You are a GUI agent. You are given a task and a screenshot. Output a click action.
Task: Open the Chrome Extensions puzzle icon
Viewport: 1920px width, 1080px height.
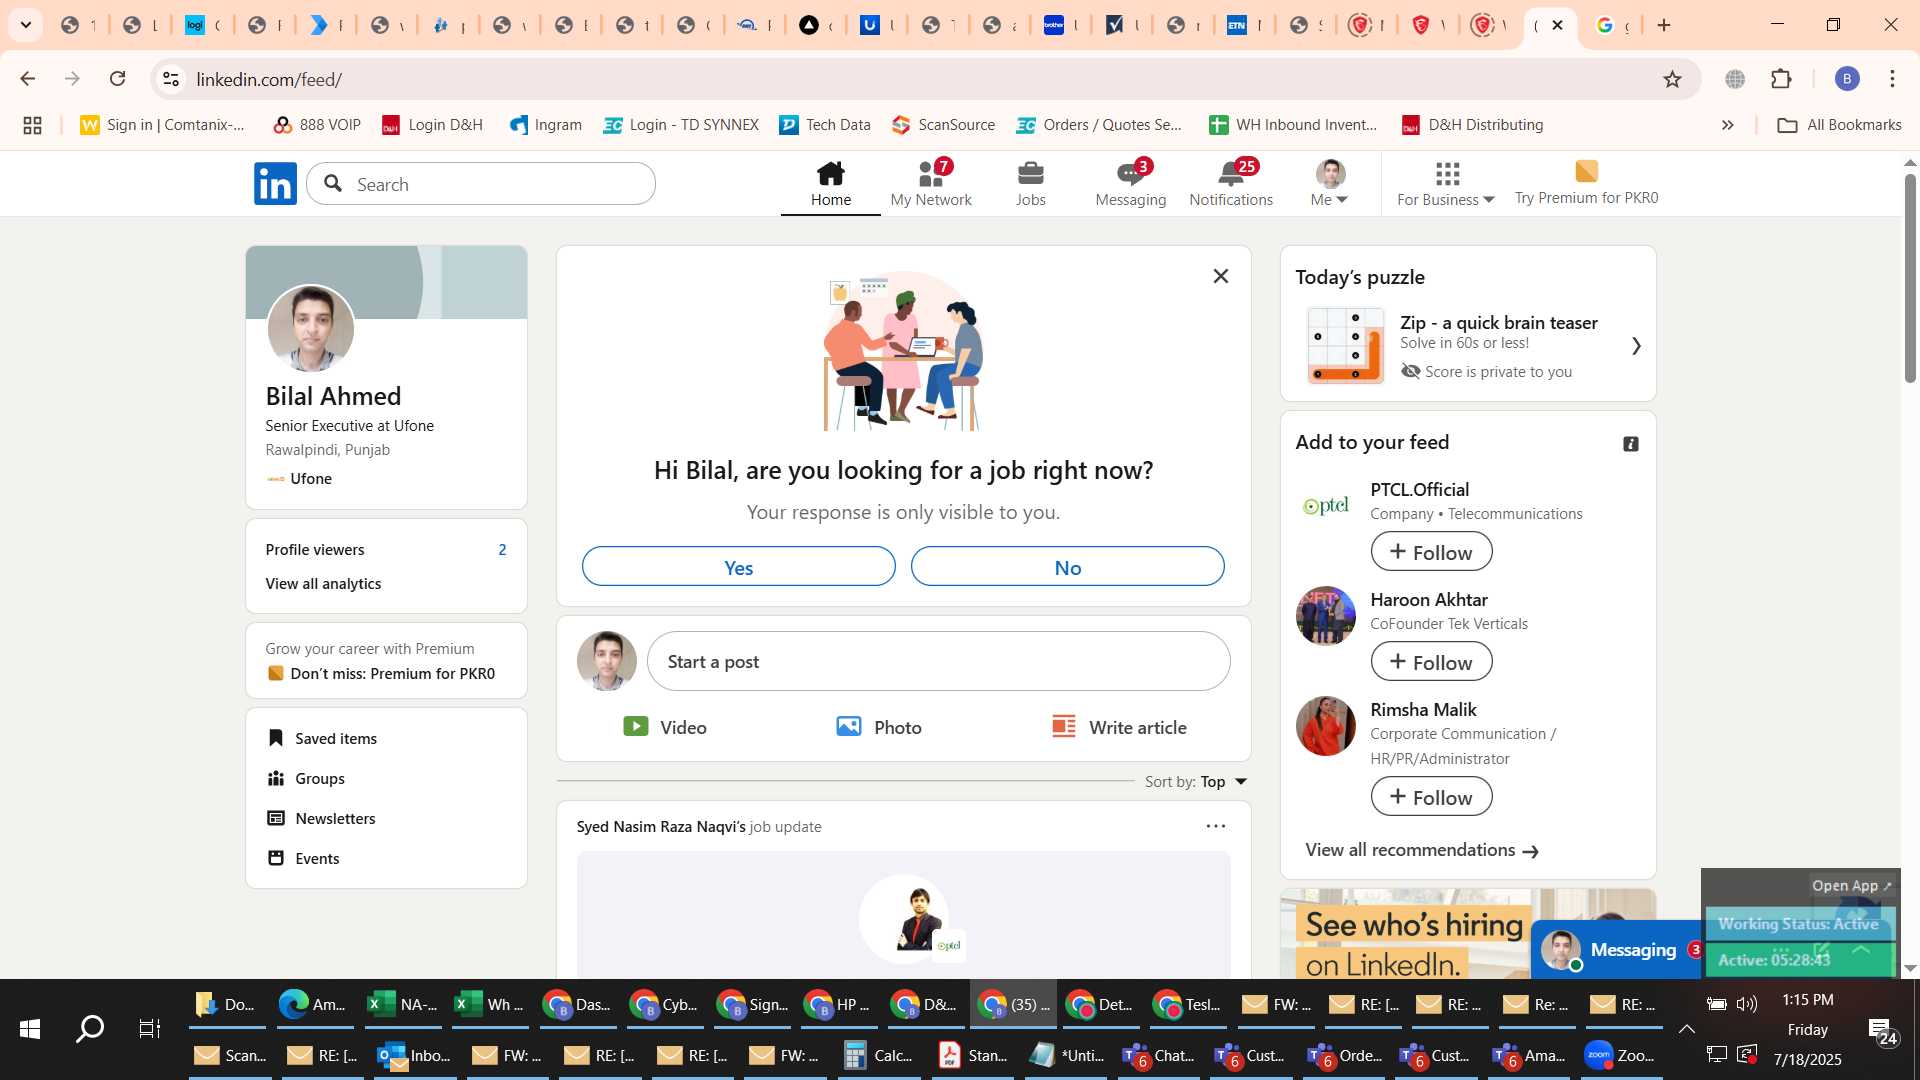coord(1781,79)
